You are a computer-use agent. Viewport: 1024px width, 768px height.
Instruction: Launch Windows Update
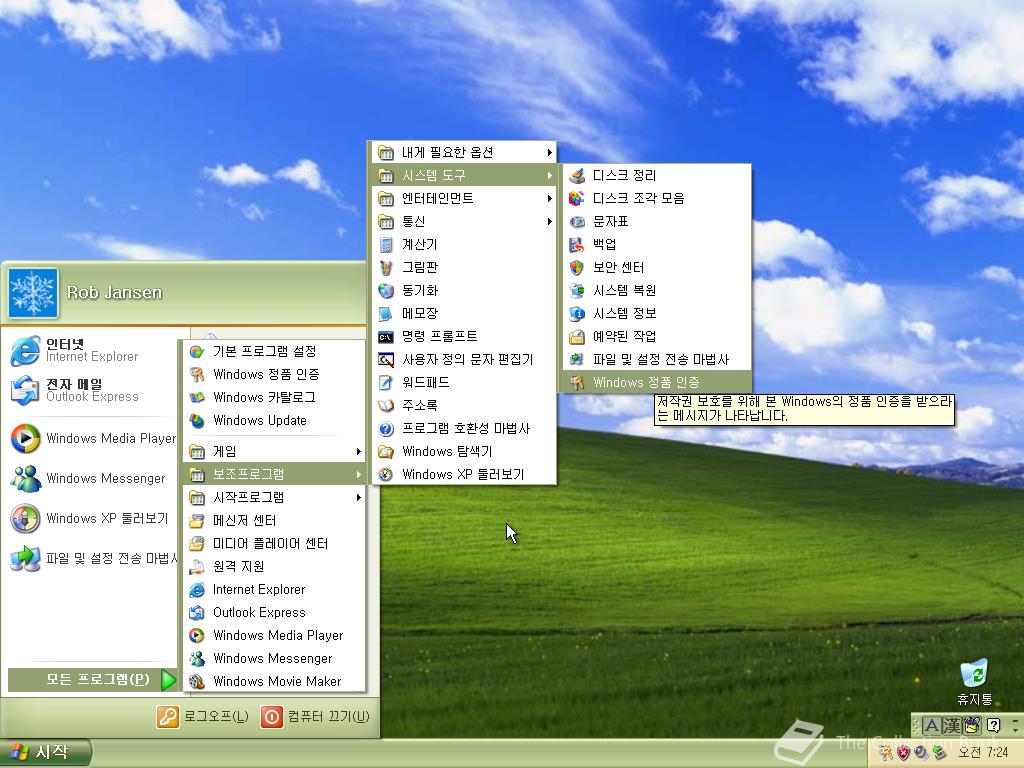[x=274, y=421]
